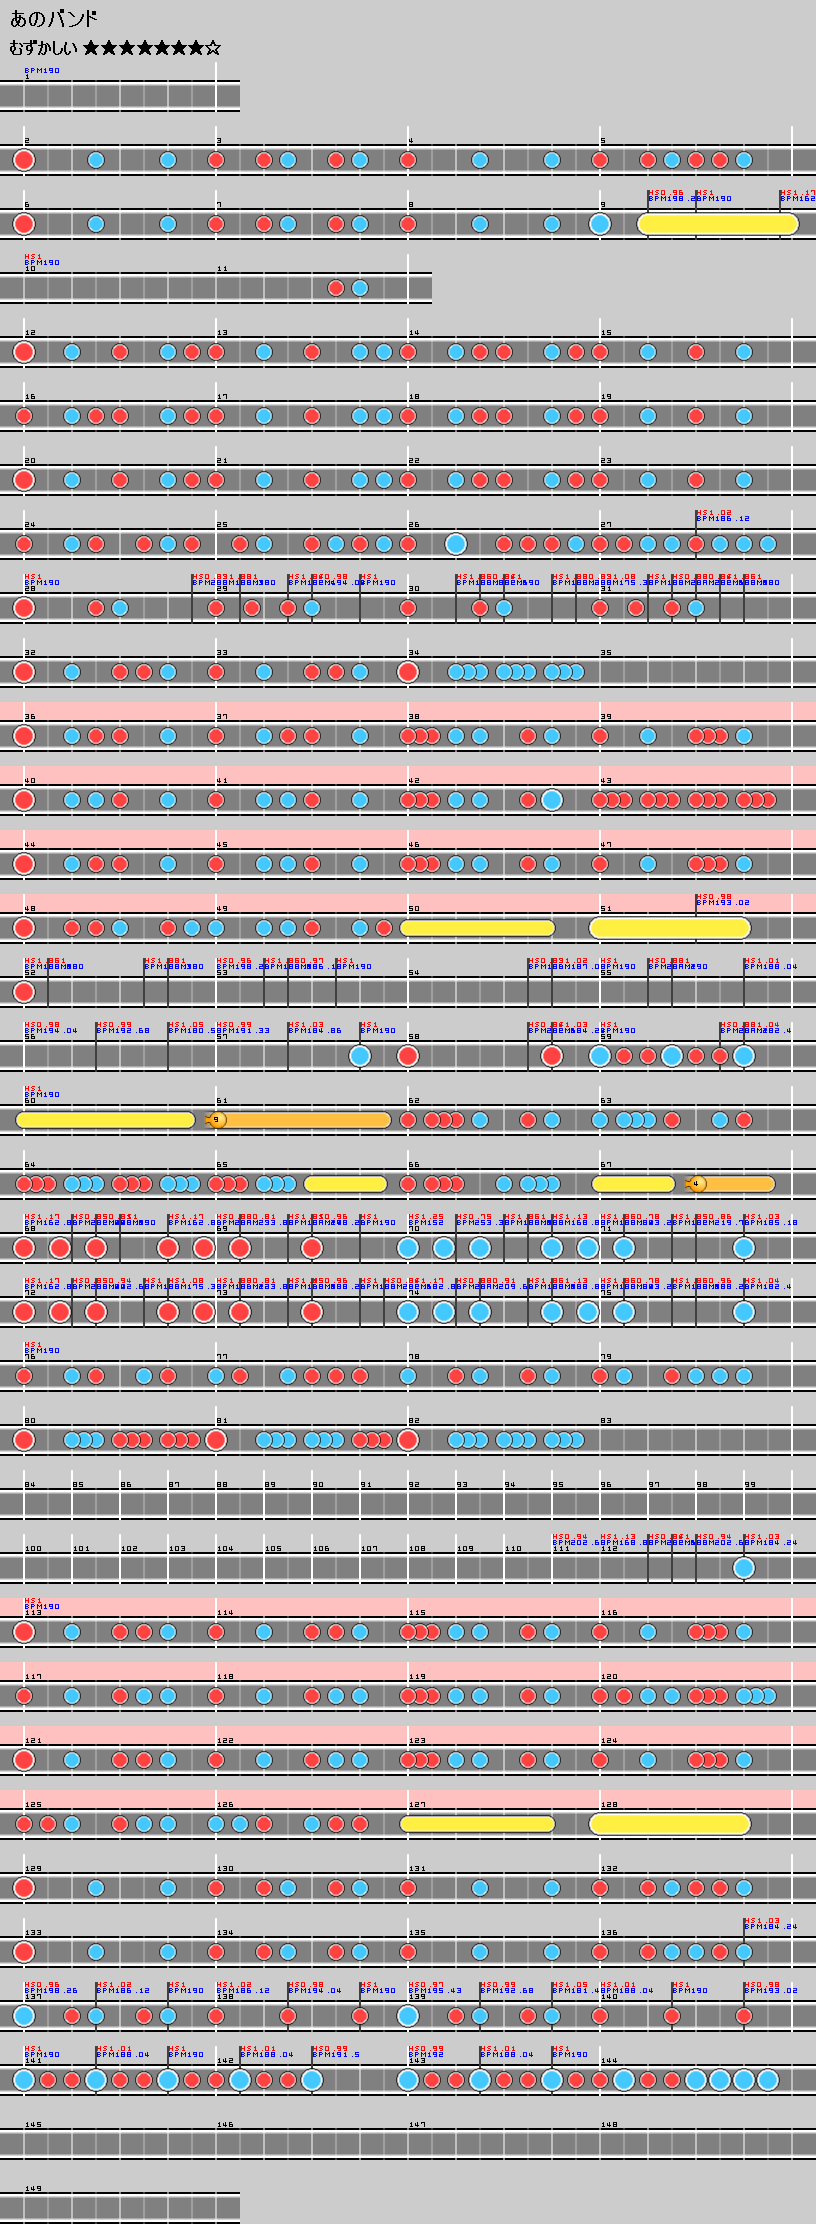Viewport: 816px width, 2224px height.
Task: Click measure number 100
Action: [33, 1549]
